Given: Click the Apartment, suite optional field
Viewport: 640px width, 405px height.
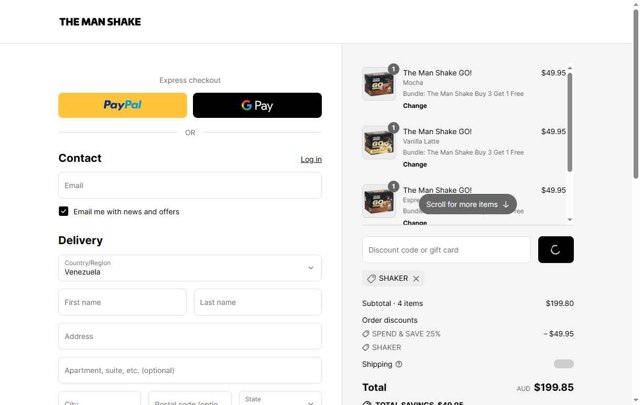Looking at the screenshot, I should coord(190,370).
